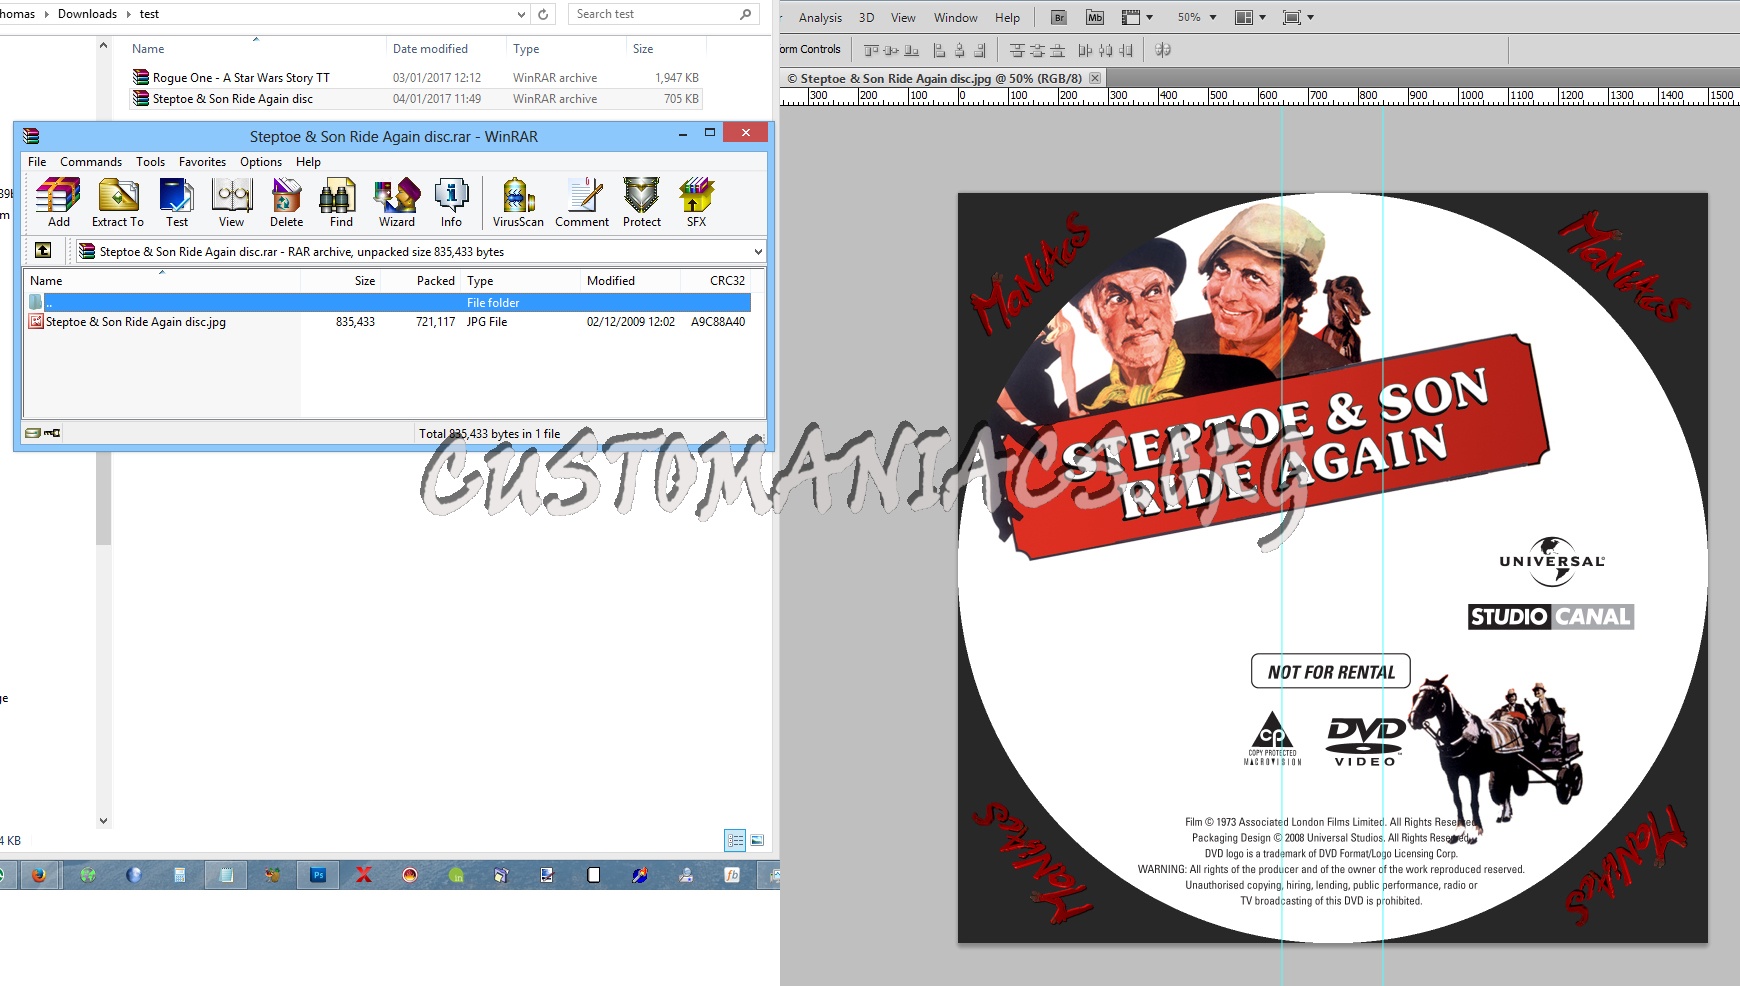Open Photoshop Analysis menu

coord(820,18)
